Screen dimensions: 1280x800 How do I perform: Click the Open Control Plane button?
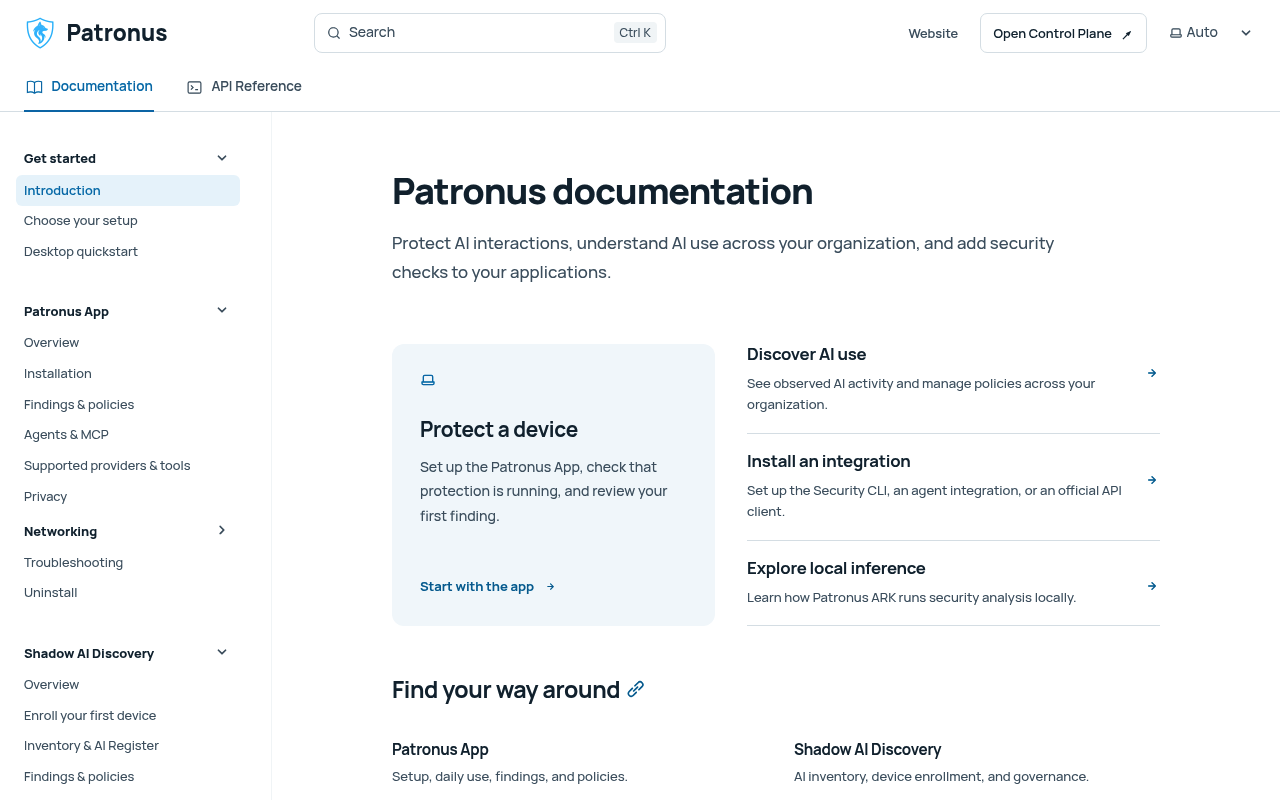pos(1063,33)
